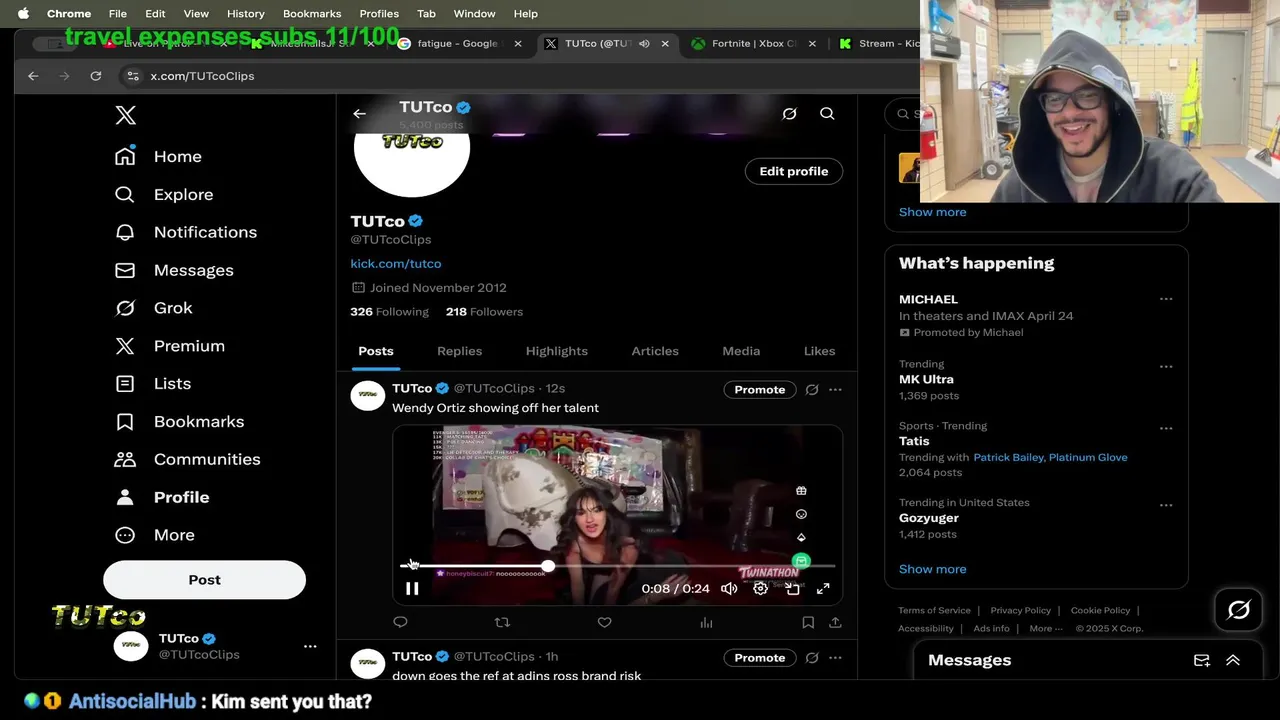The width and height of the screenshot is (1280, 720).
Task: Open Chrome Bookmarks menu
Action: click(312, 14)
